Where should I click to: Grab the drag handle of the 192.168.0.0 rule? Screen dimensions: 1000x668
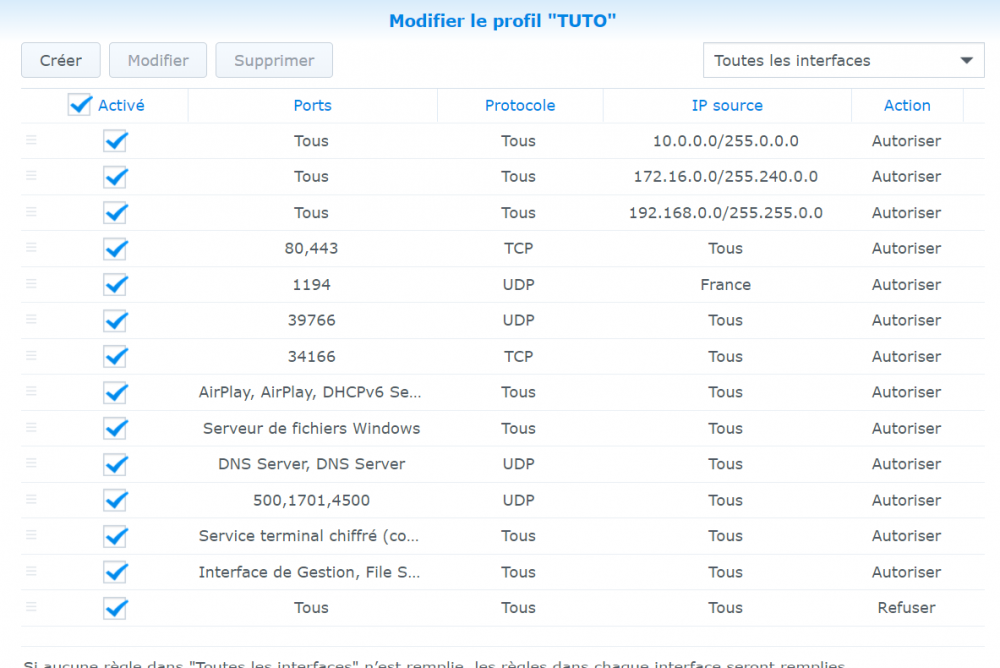[x=31, y=212]
